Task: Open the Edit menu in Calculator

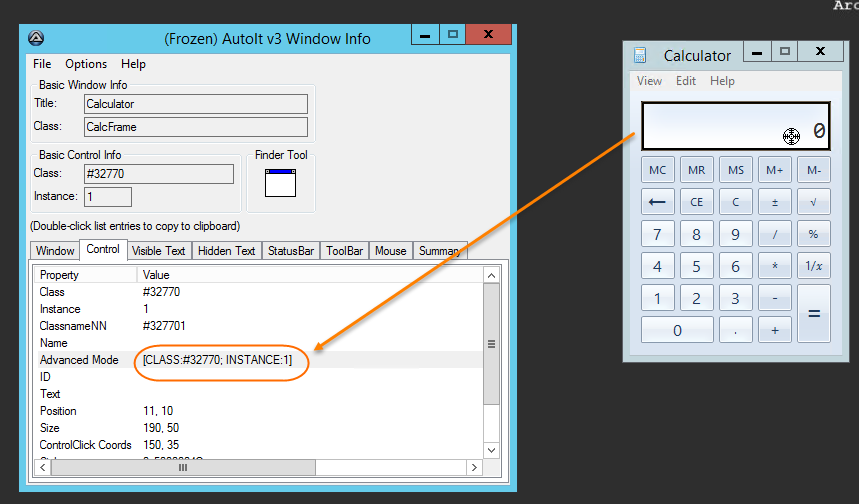Action: tap(686, 81)
